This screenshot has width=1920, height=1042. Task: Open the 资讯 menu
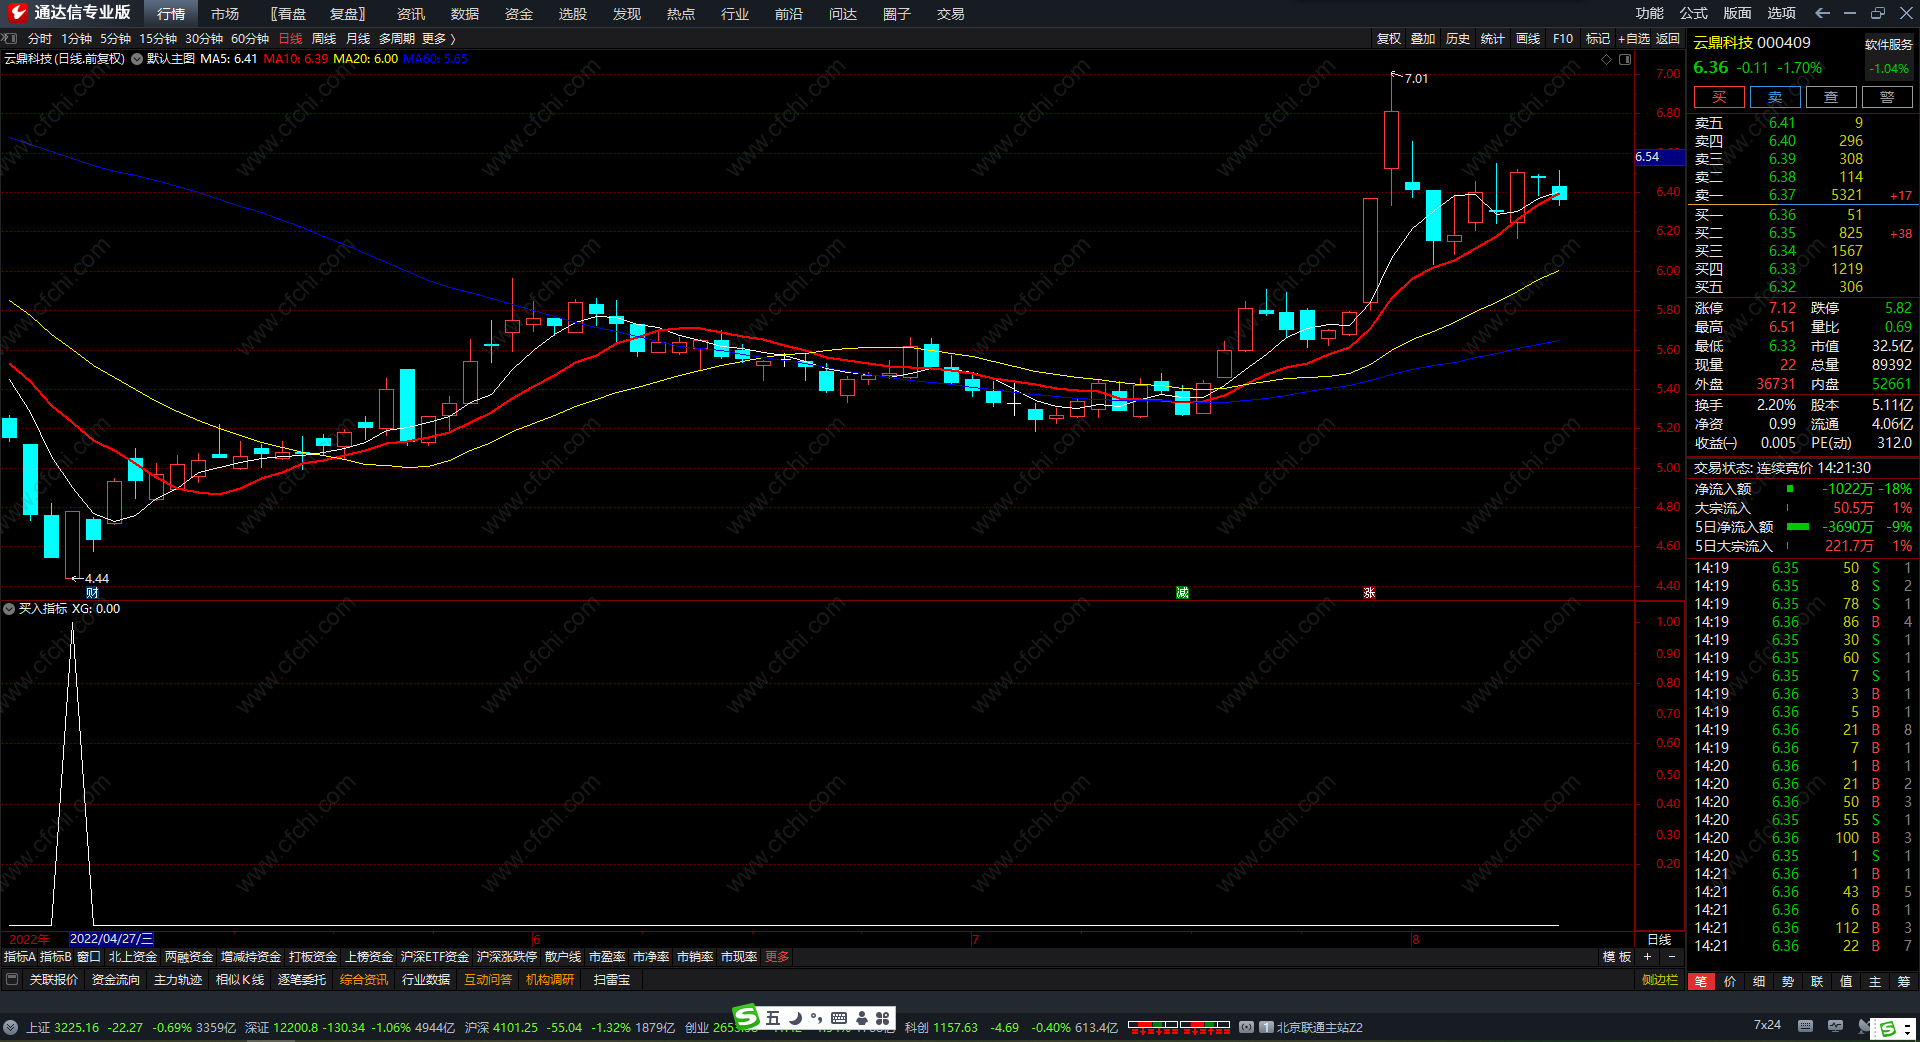(x=411, y=14)
